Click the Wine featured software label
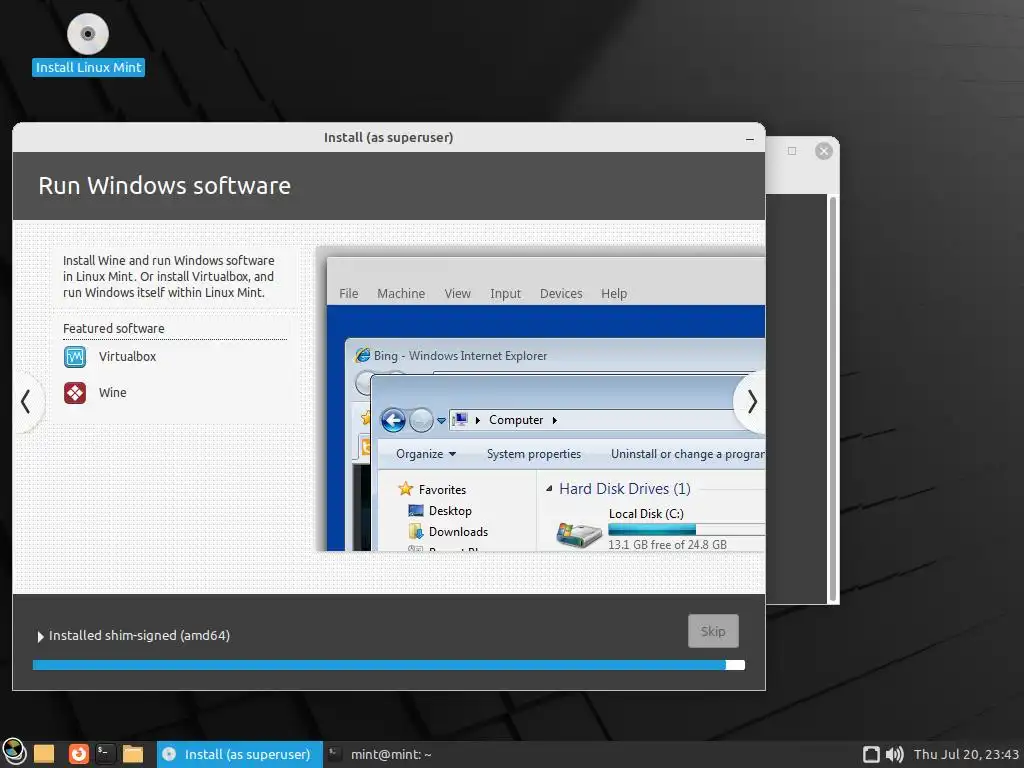Viewport: 1024px width, 768px height. [112, 392]
